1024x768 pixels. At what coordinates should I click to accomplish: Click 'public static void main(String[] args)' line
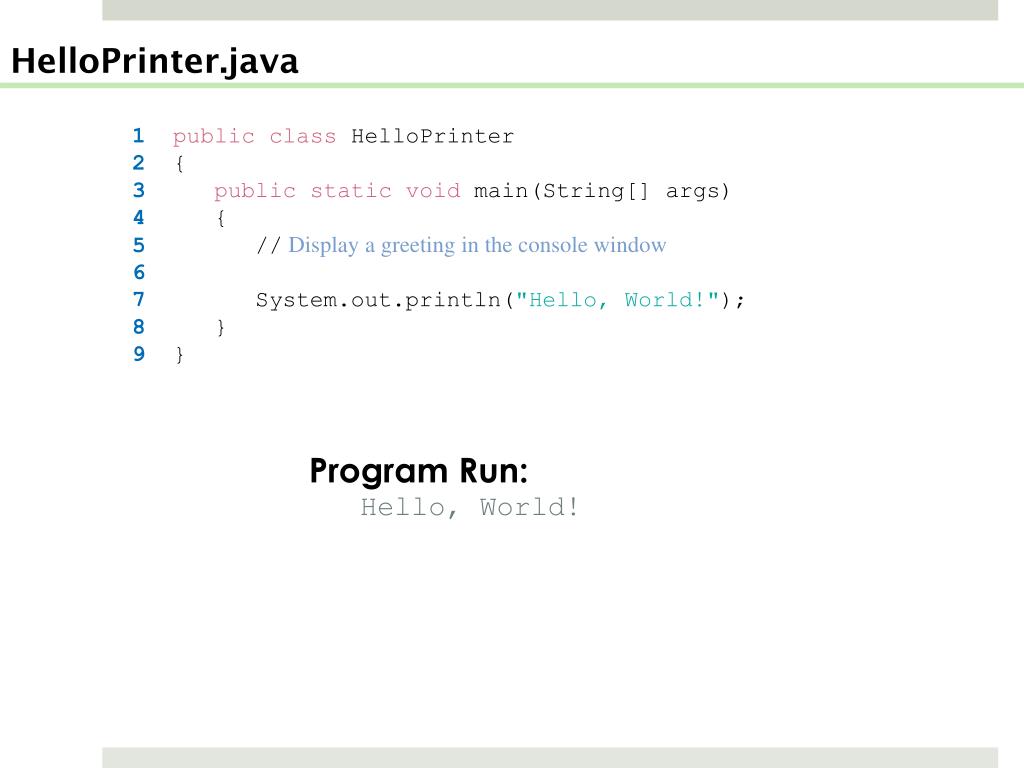[472, 191]
